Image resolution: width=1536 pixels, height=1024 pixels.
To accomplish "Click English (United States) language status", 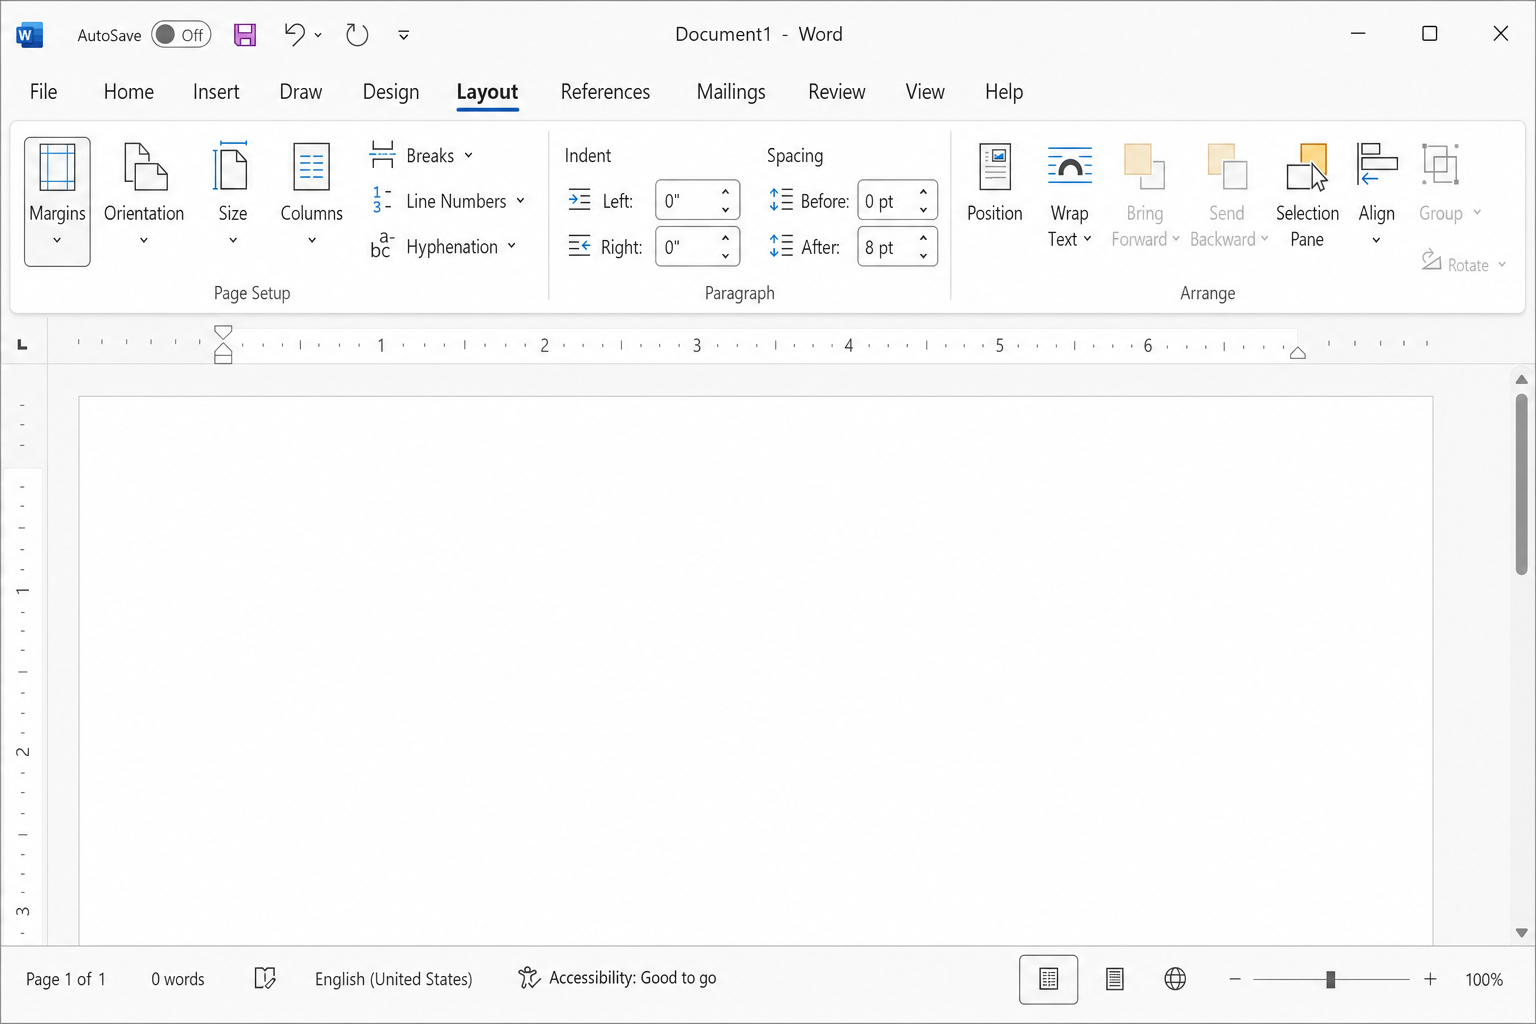I will 394,979.
